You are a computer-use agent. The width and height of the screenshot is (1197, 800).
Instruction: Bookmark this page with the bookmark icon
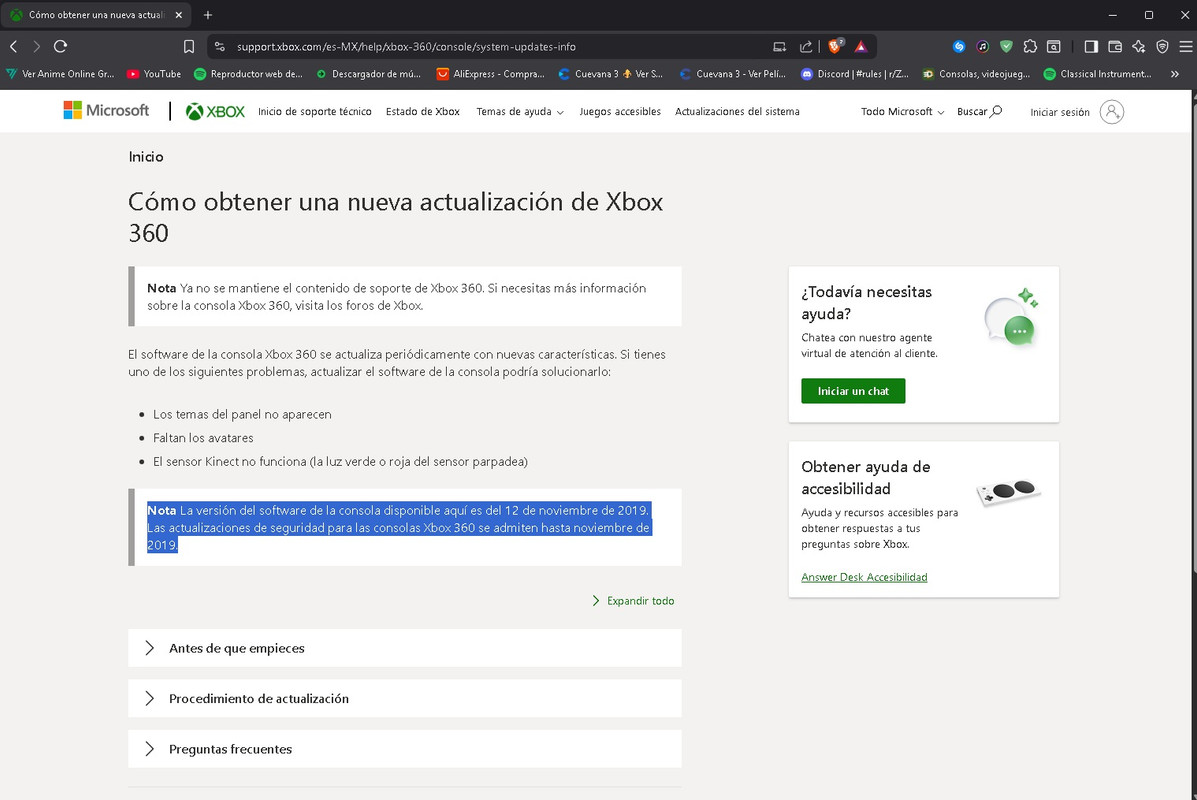[x=189, y=47]
